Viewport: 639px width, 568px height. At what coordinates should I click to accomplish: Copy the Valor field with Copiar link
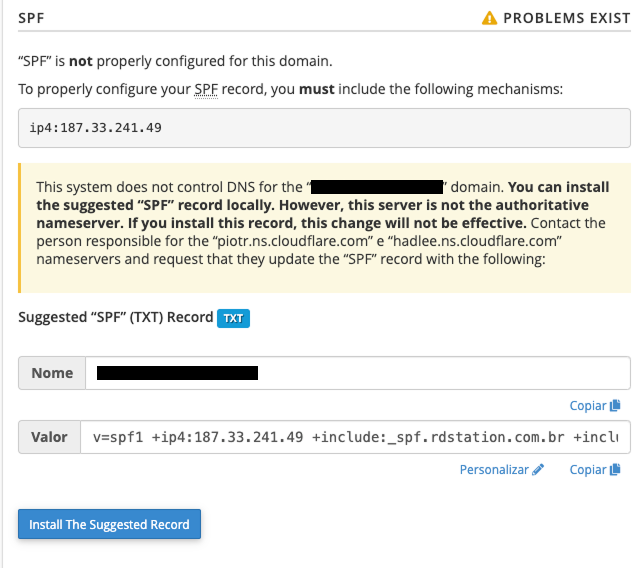point(595,470)
